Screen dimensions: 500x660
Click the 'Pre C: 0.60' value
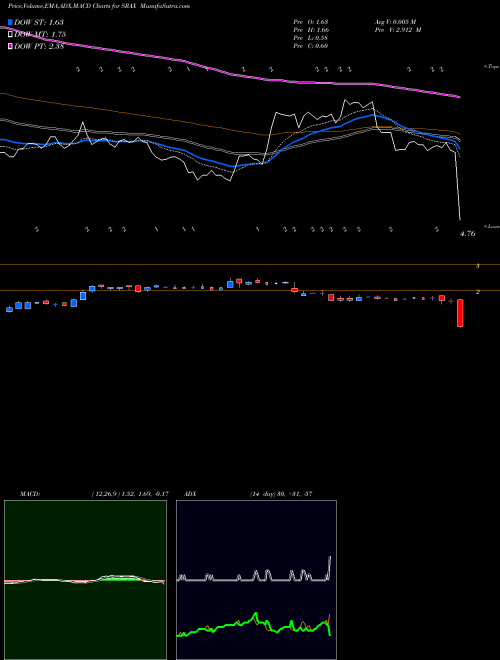pyautogui.click(x=311, y=46)
